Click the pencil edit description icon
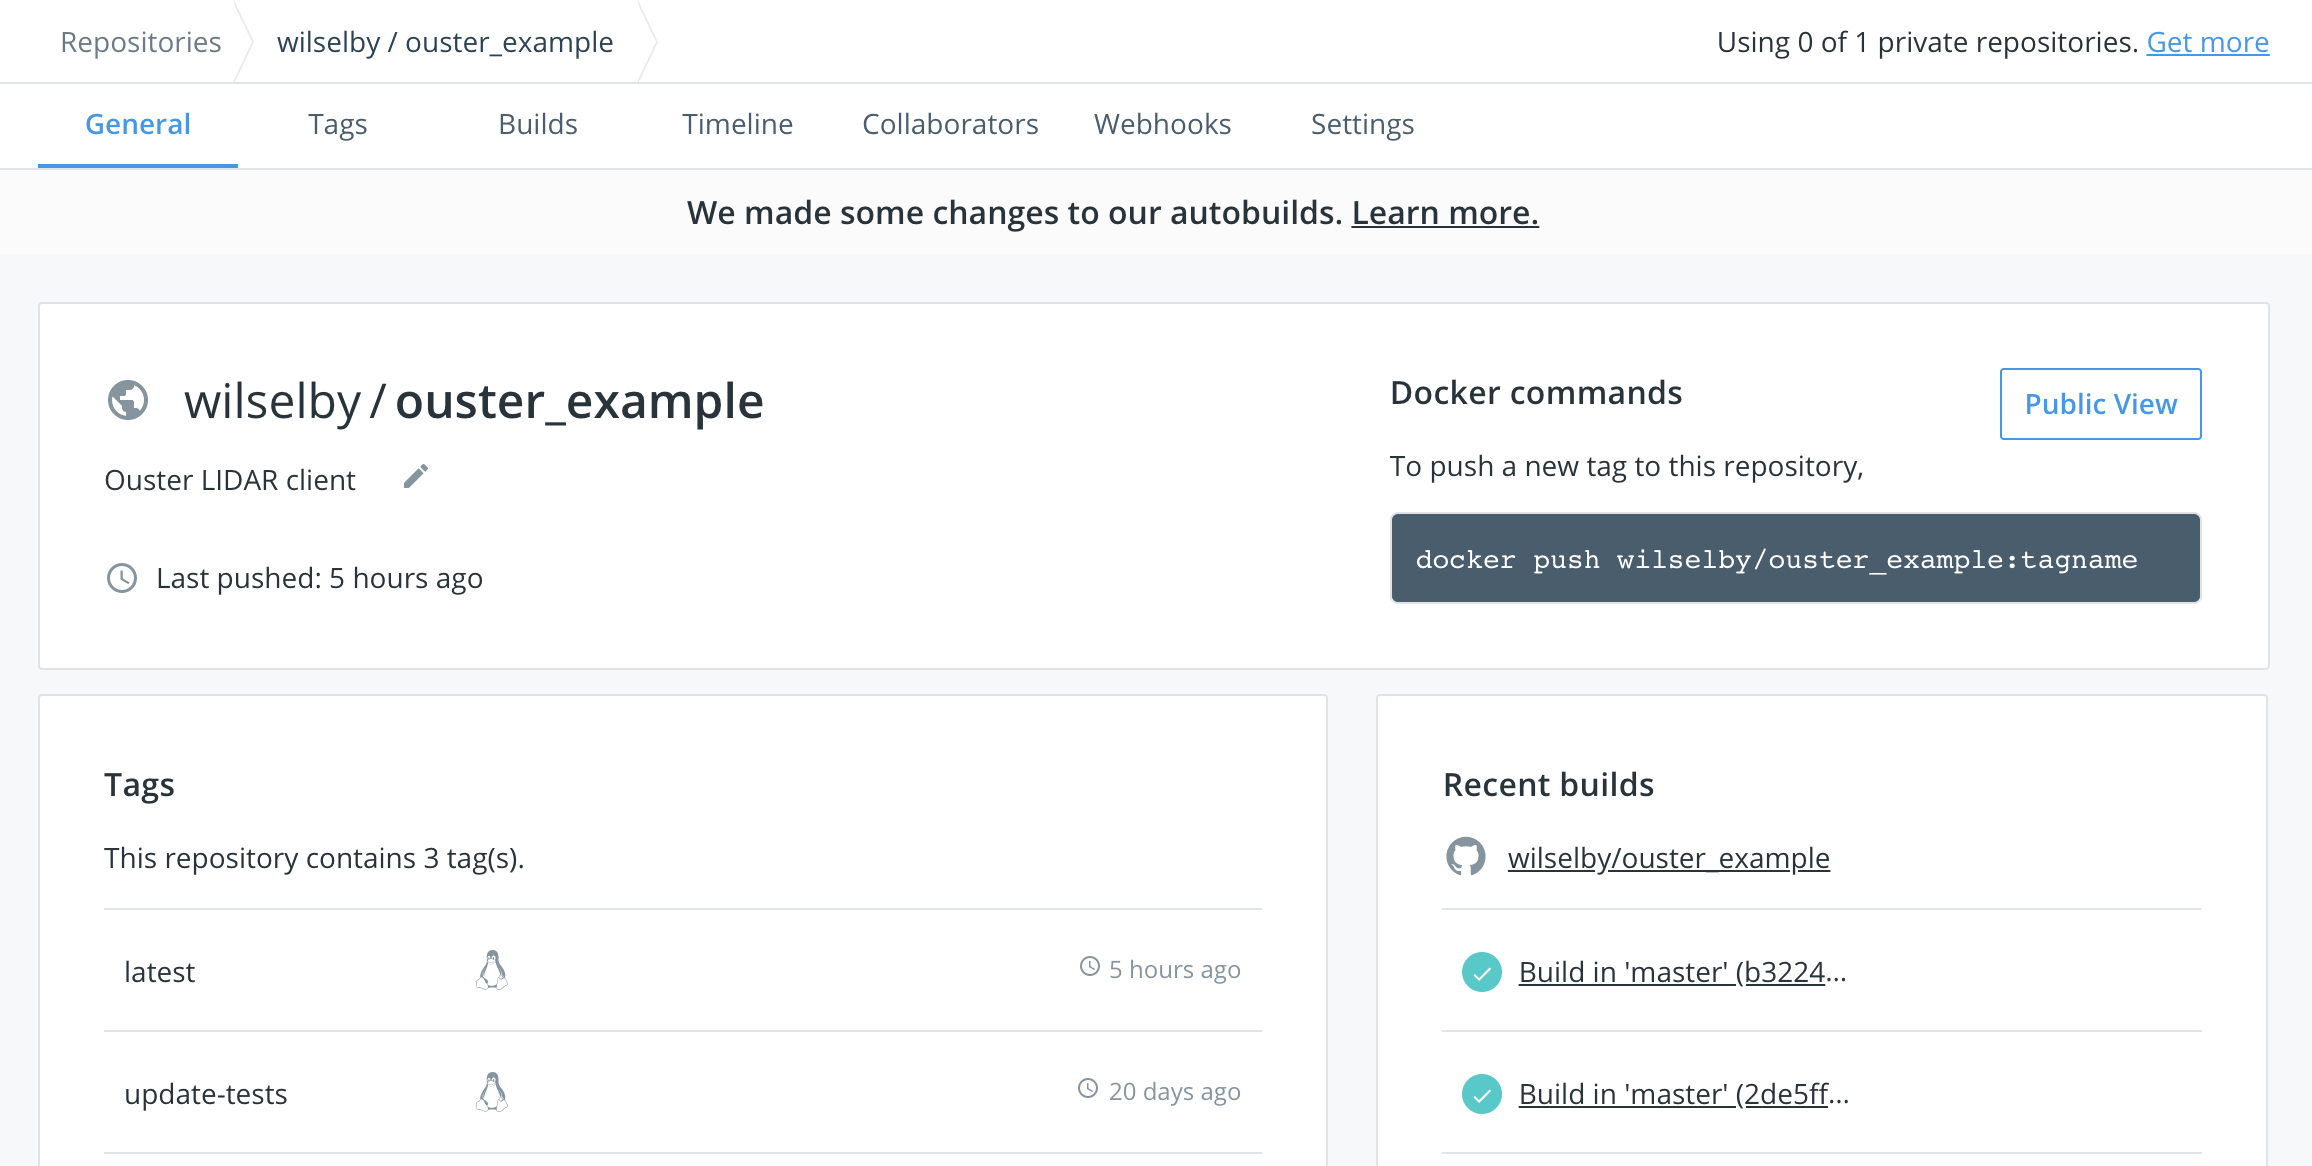2312x1166 pixels. point(416,477)
